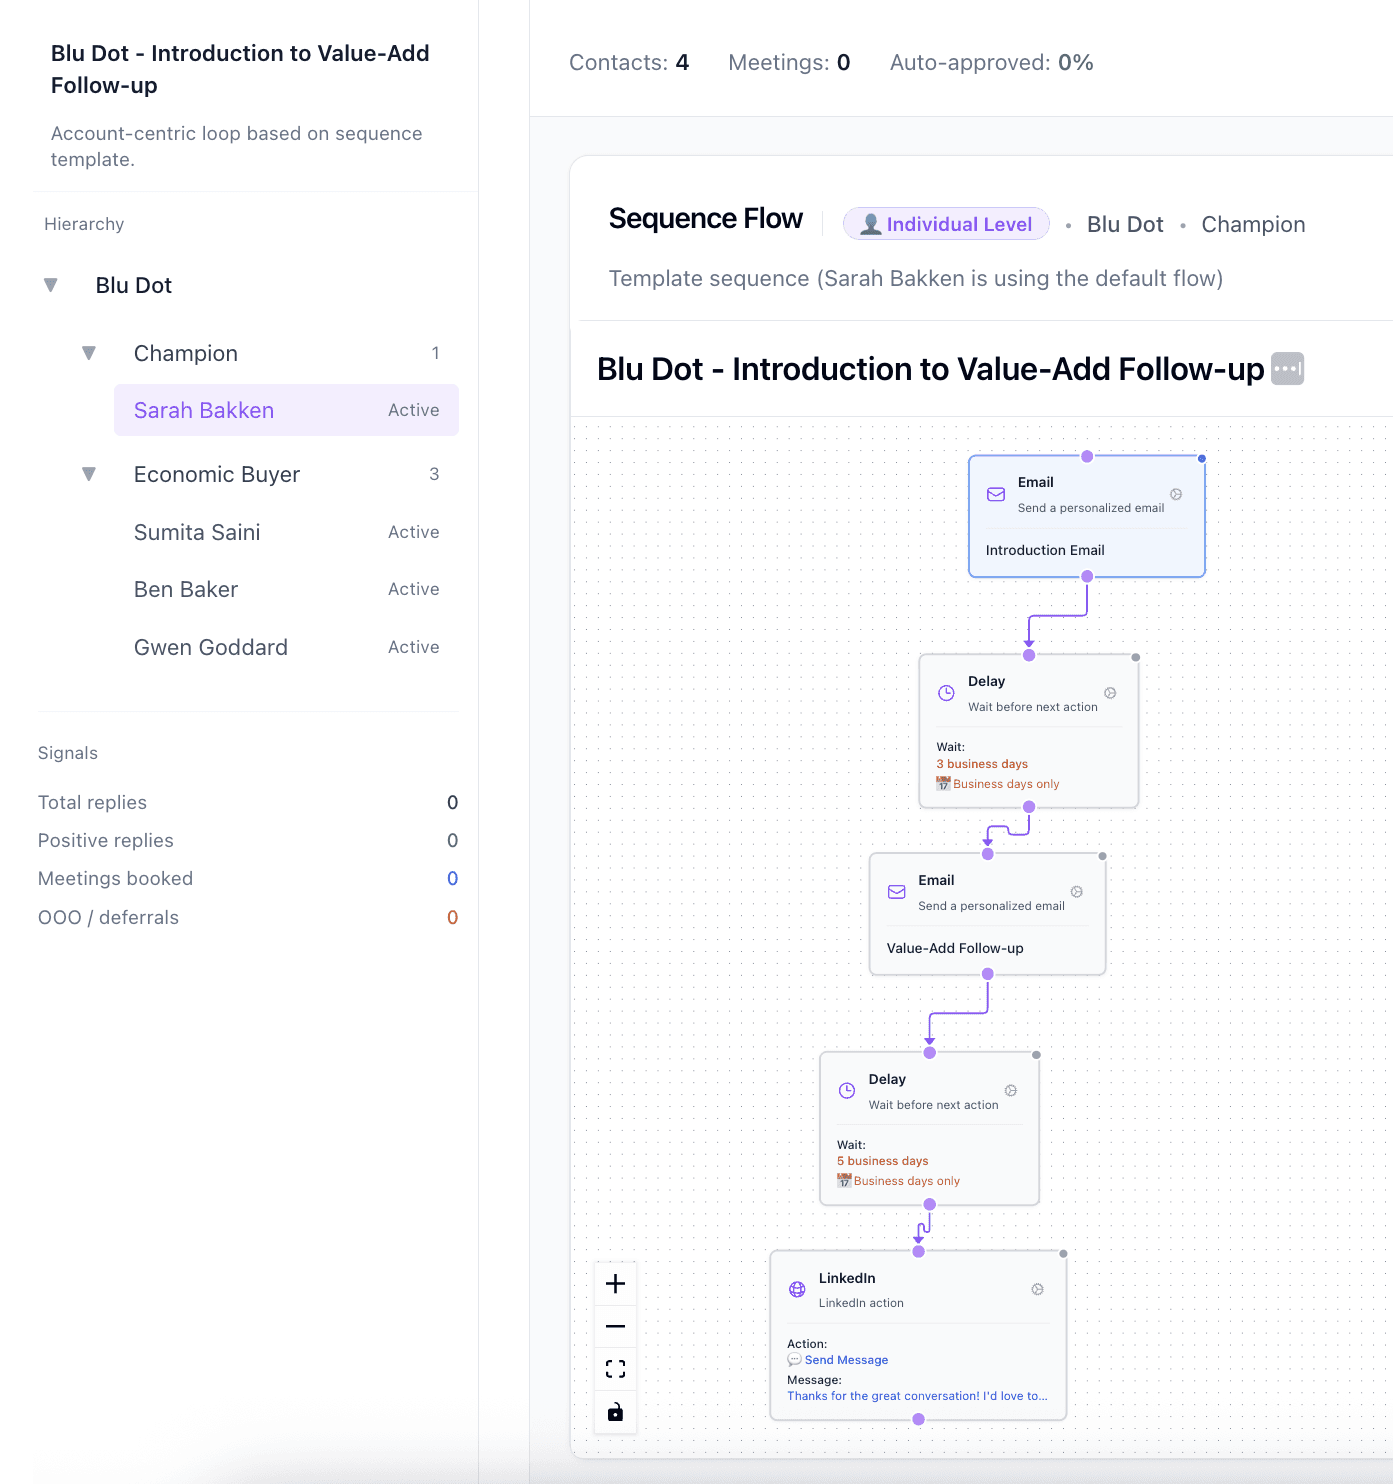The width and height of the screenshot is (1393, 1484).
Task: Select Sarah Bakken in the hierarchy
Action: (203, 410)
